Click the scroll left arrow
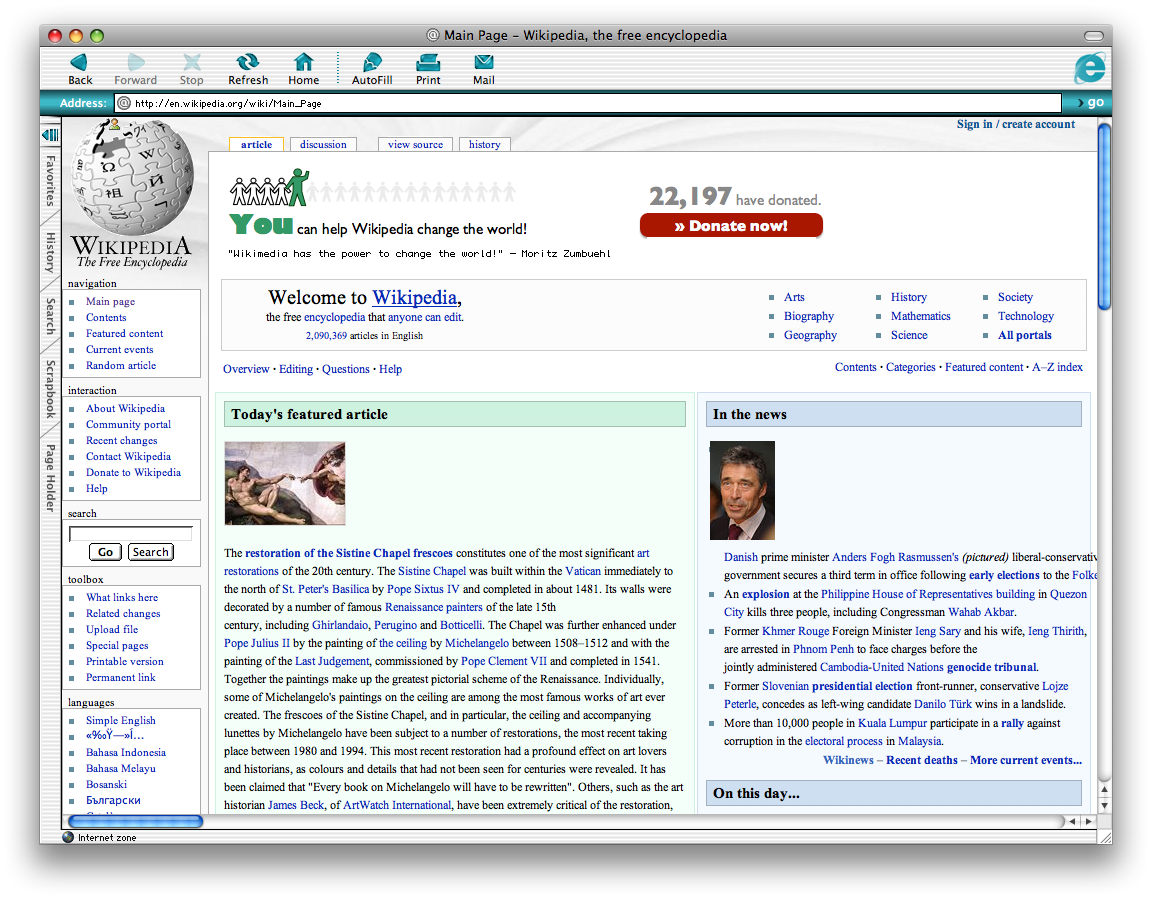Screen dimensions: 1152x899 click(x=1072, y=821)
